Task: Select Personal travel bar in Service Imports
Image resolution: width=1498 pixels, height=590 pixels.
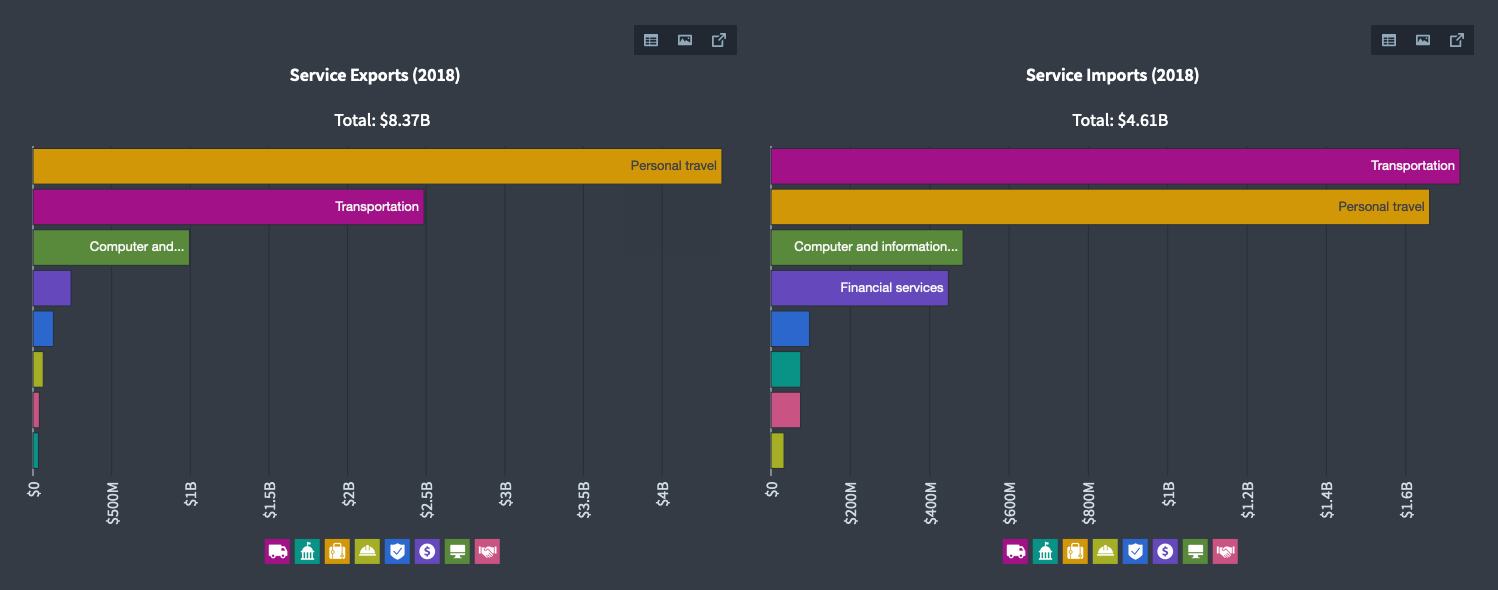Action: [x=1100, y=207]
